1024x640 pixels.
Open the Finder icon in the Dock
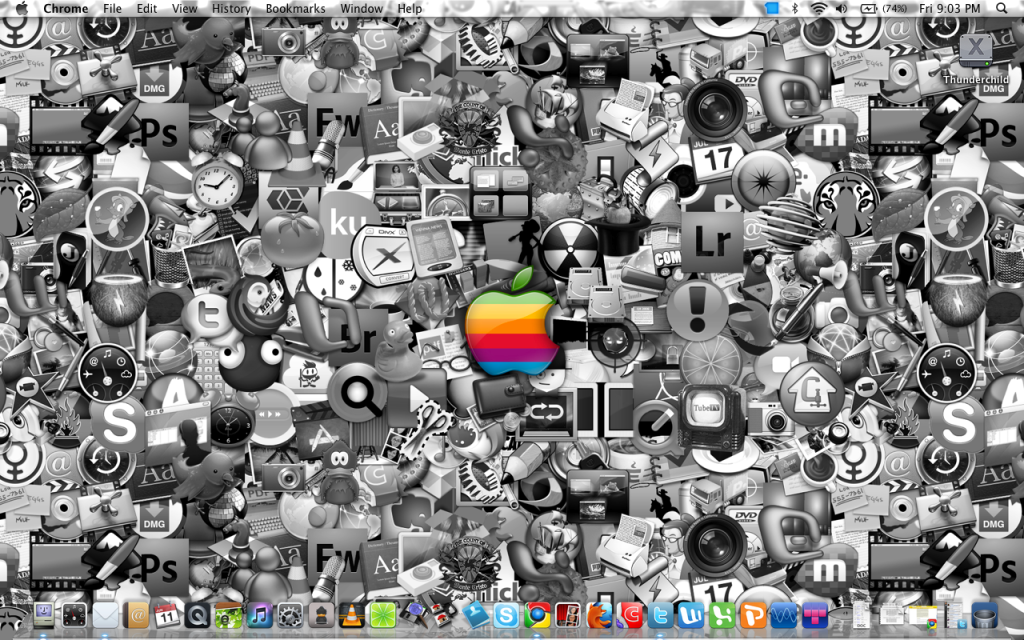(x=43, y=616)
